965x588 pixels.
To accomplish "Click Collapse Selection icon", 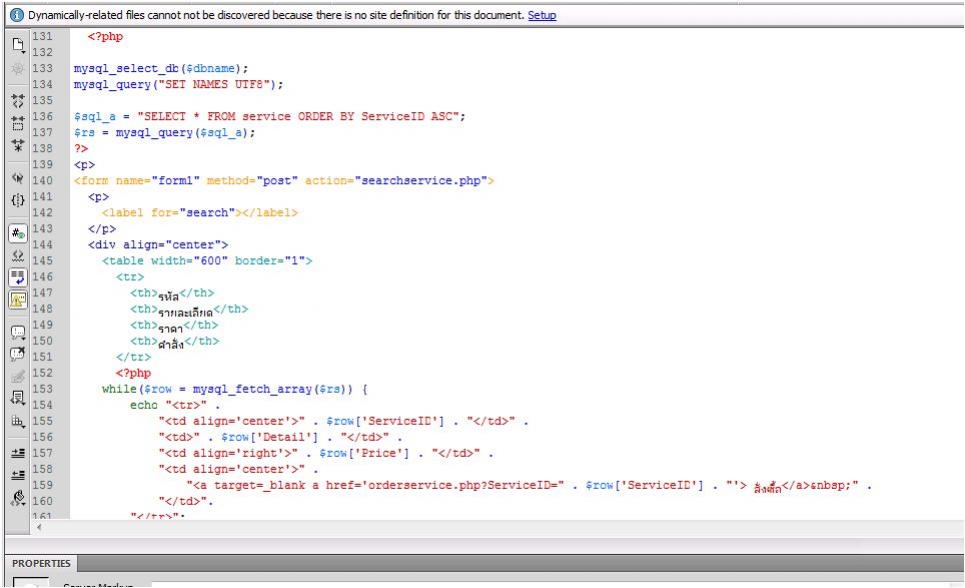I will (18, 123).
